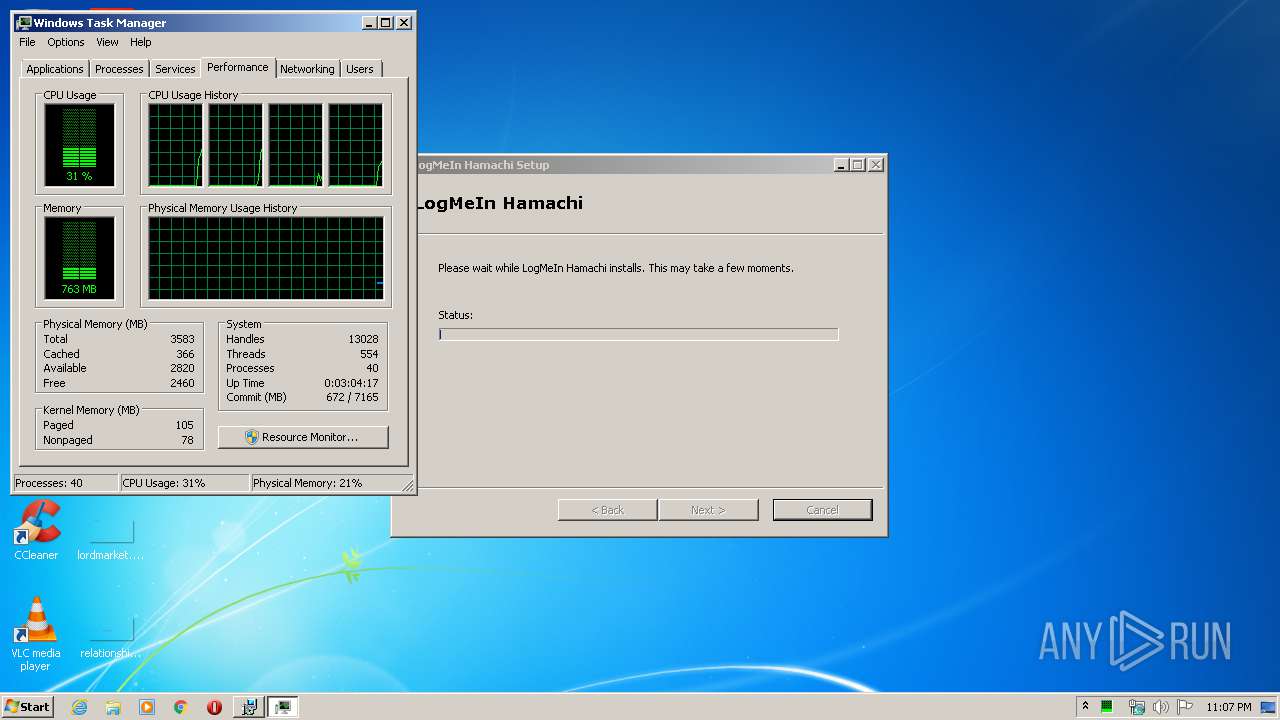Image resolution: width=1280 pixels, height=720 pixels.
Task: Open the volume speaker tray icon
Action: pyautogui.click(x=1161, y=707)
